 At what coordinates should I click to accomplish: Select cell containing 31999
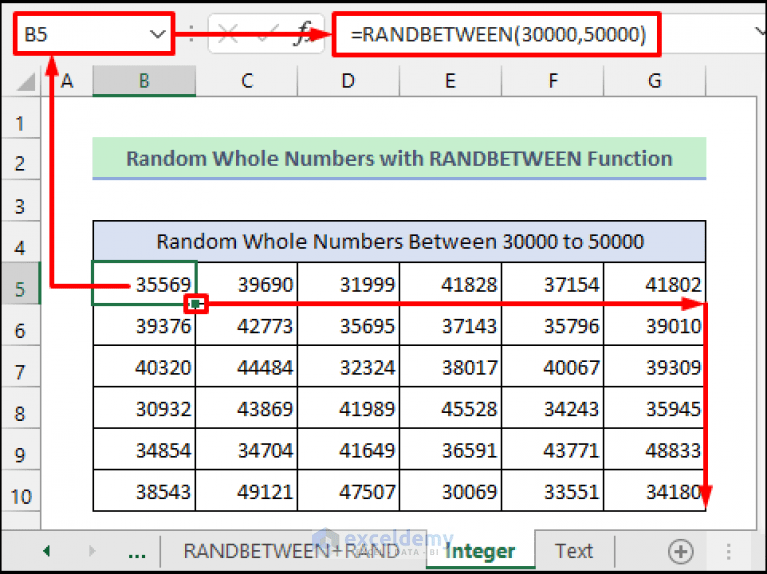pos(348,283)
